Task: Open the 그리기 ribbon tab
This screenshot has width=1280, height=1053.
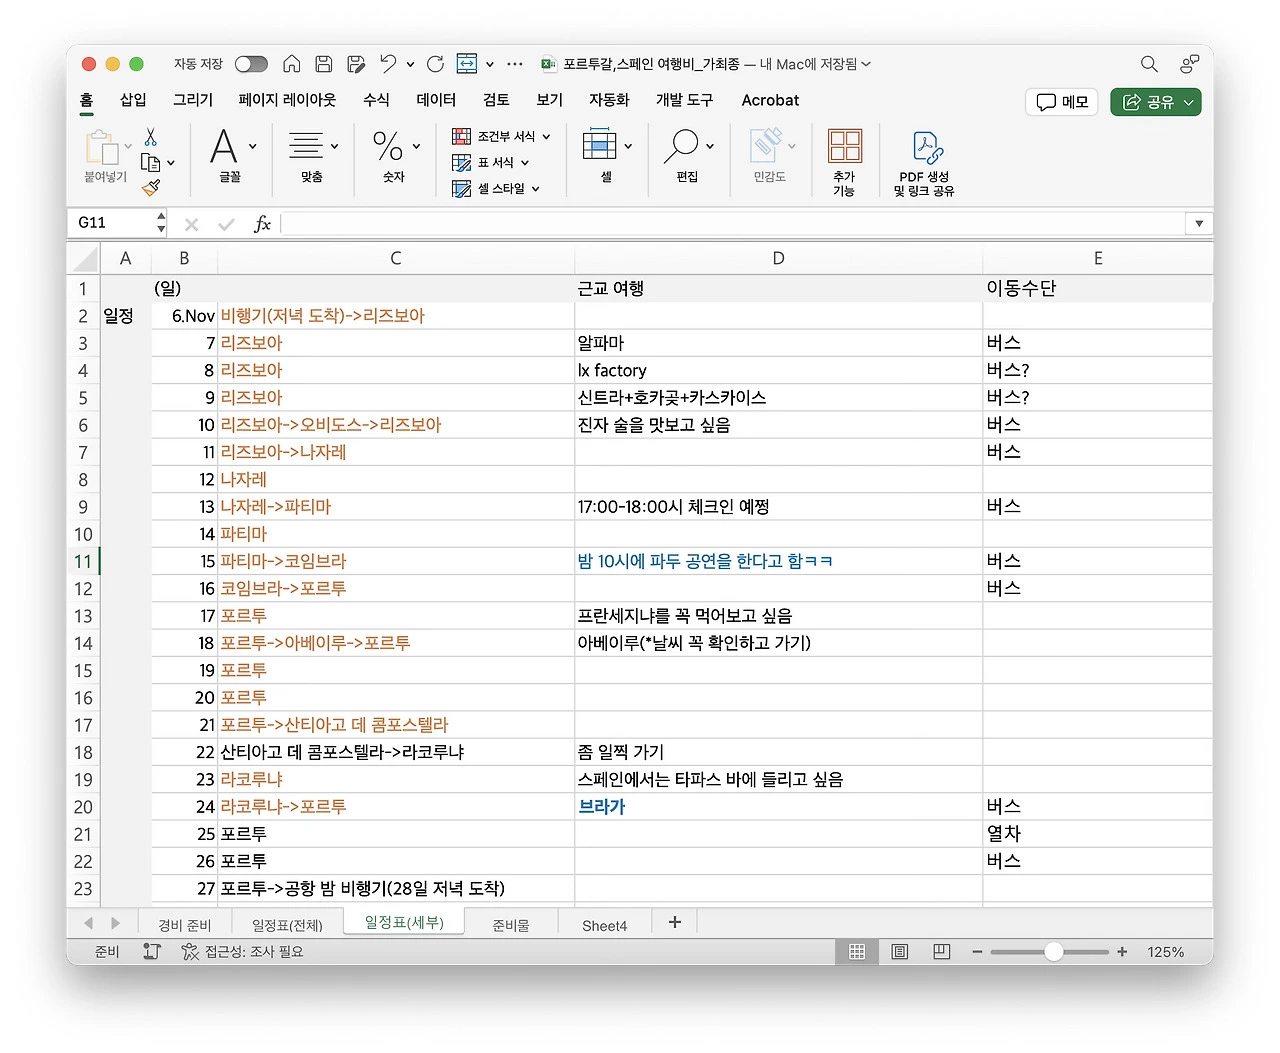Action: pos(193,100)
